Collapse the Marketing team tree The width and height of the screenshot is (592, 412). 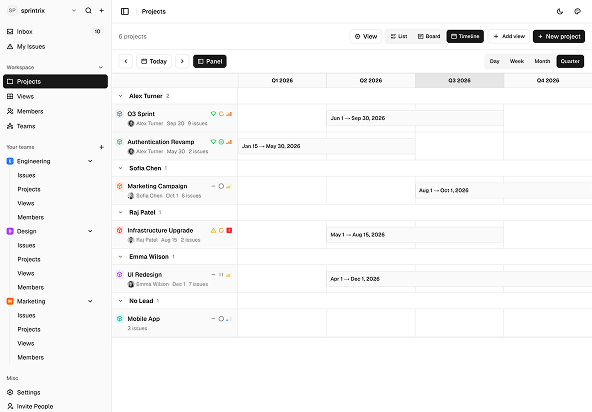point(90,301)
